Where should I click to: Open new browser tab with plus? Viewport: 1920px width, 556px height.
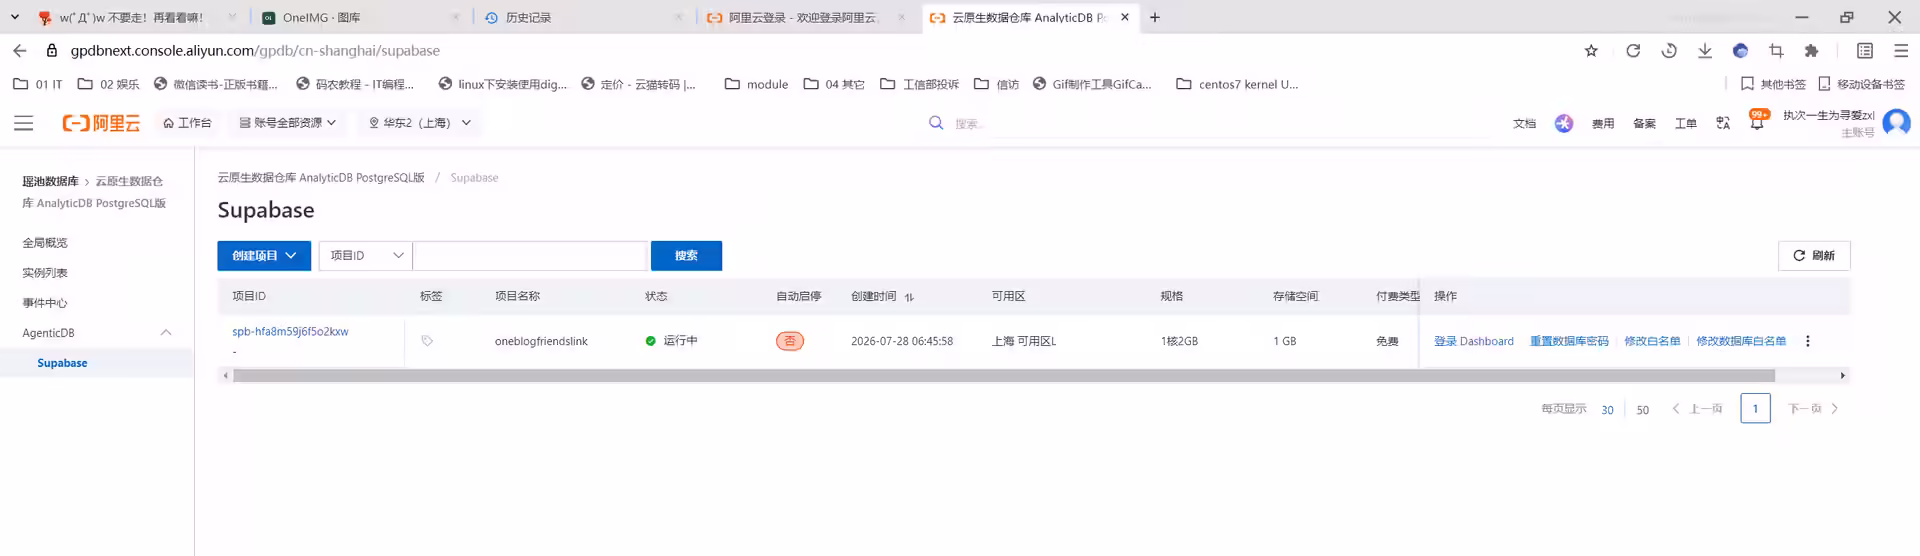[x=1155, y=17]
